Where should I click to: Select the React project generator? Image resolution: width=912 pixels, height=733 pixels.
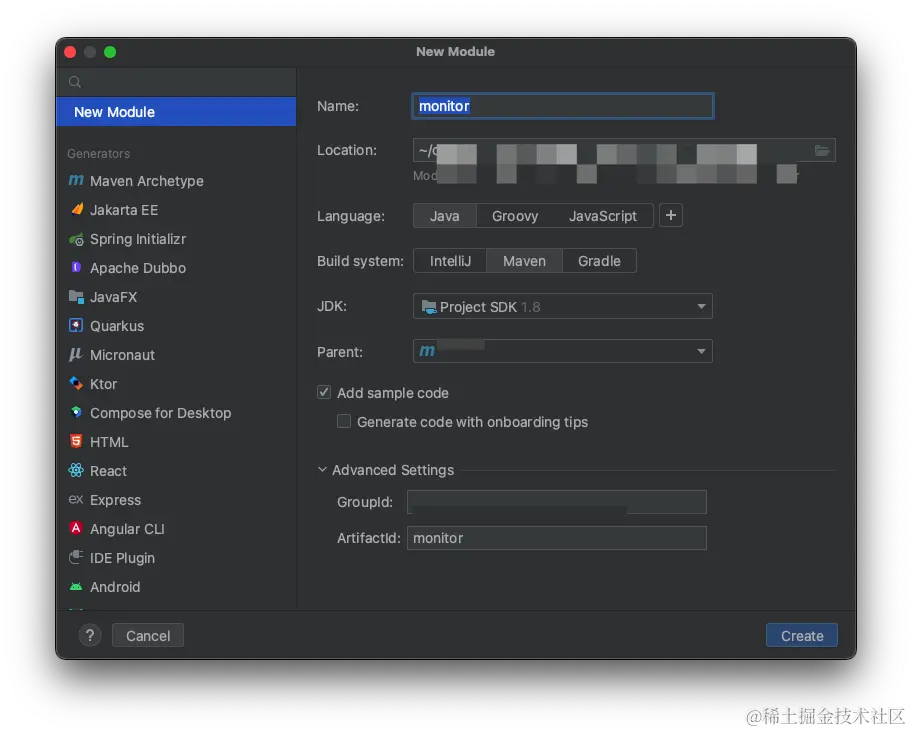click(106, 471)
